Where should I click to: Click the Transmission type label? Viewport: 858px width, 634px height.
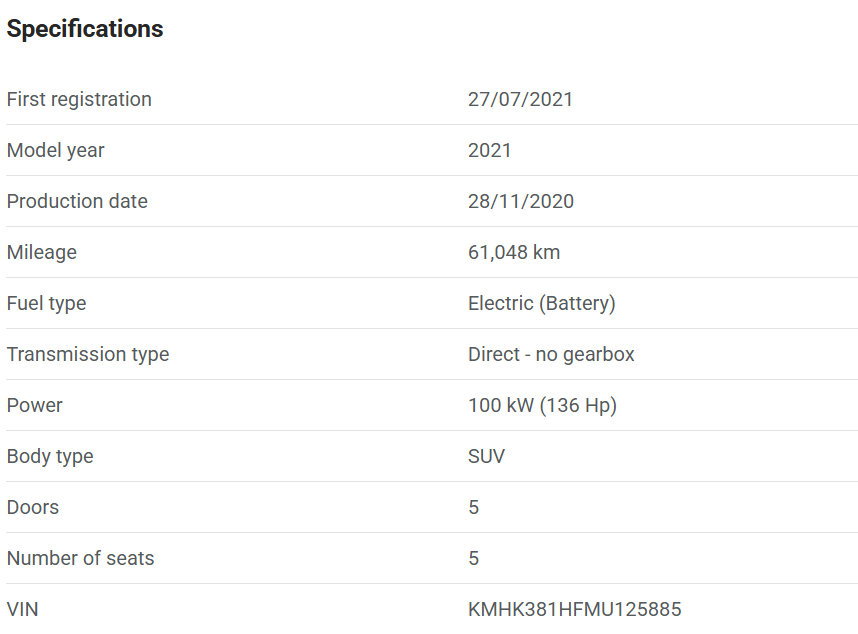coord(88,354)
